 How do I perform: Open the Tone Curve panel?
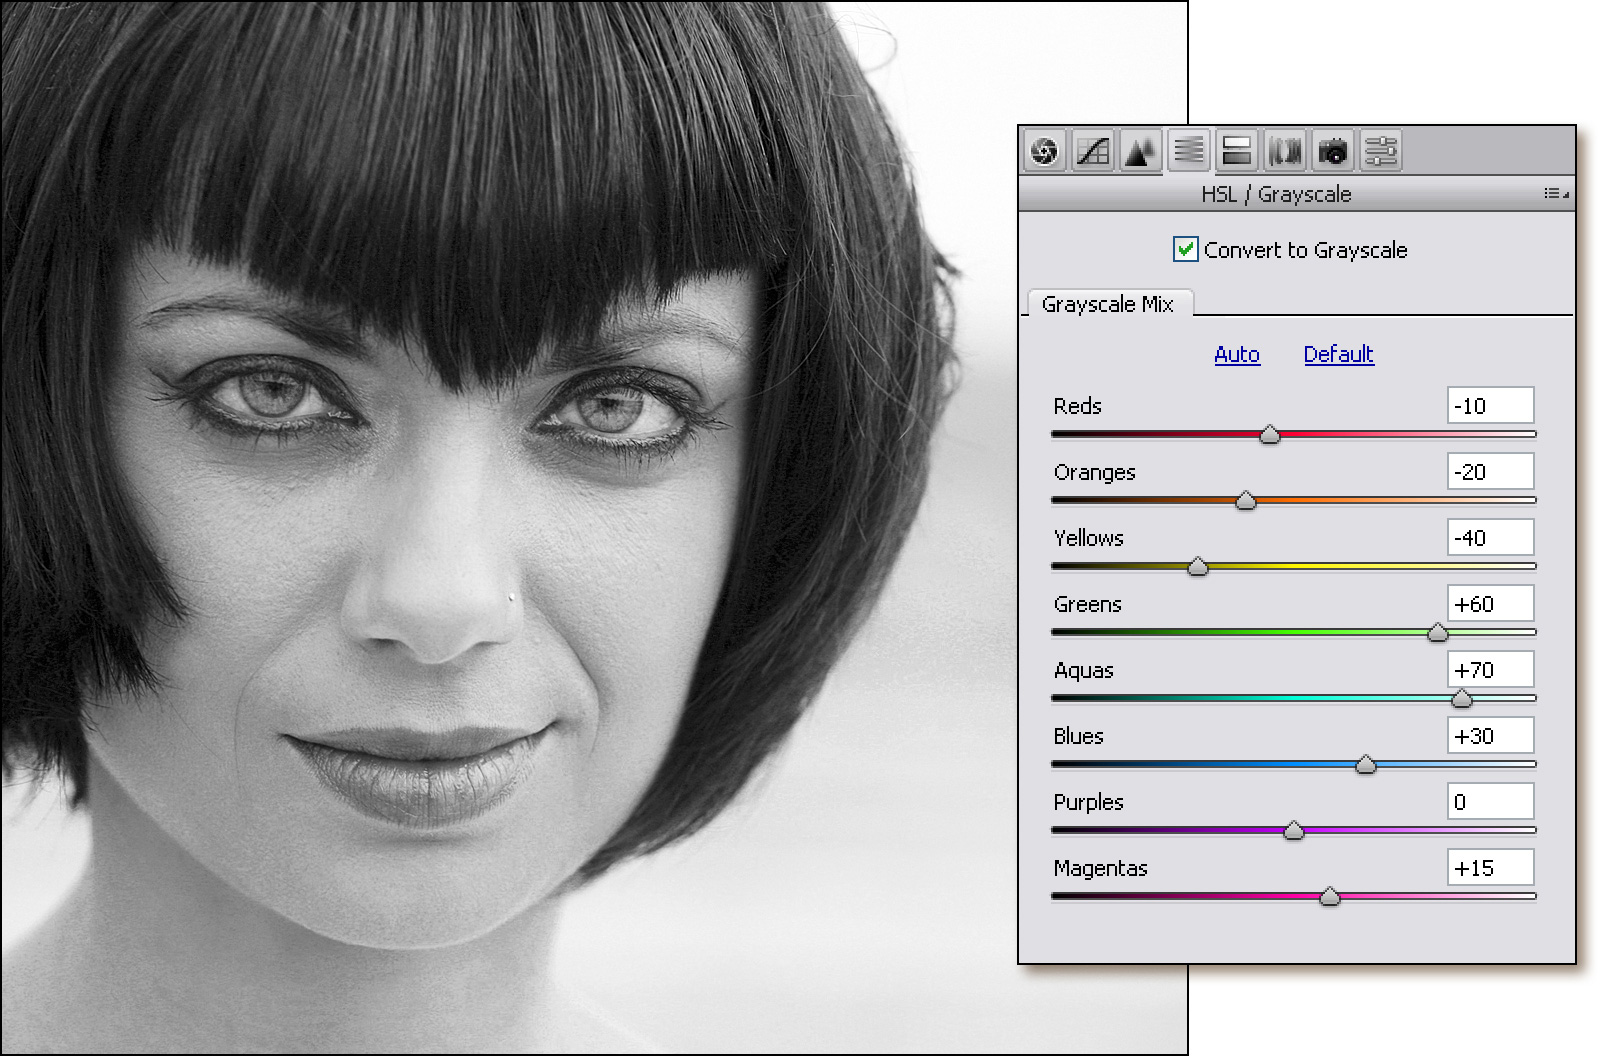(x=1092, y=152)
